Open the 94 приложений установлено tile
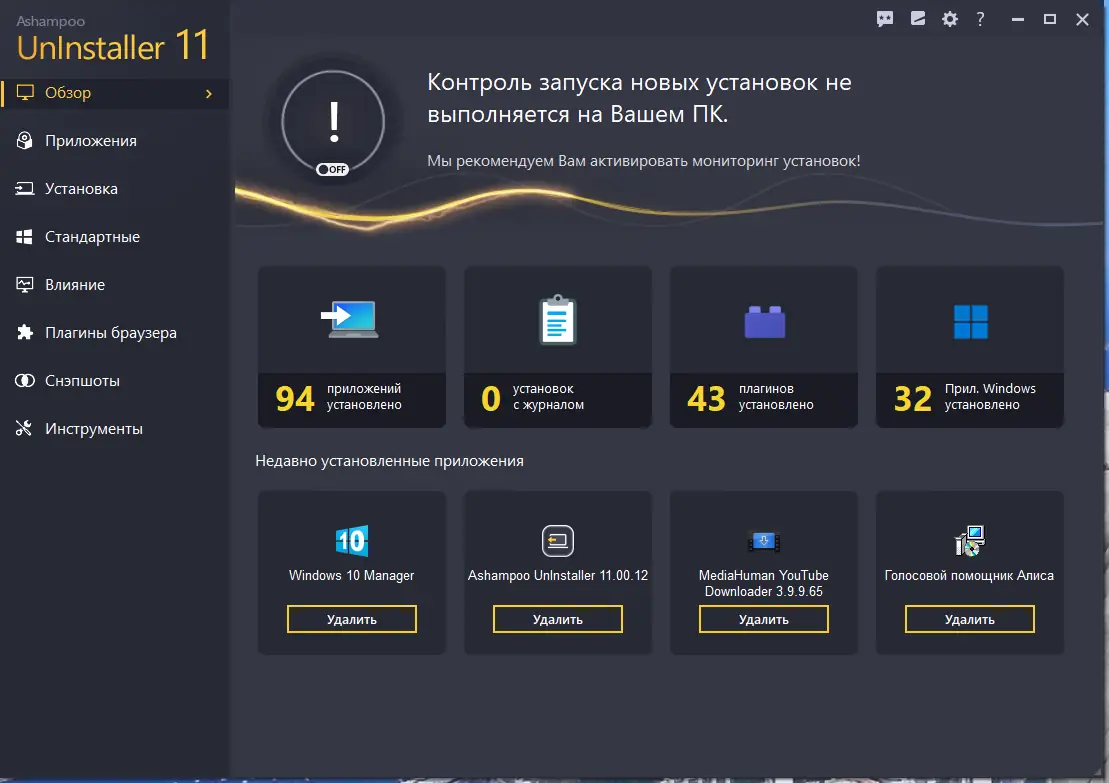 pos(352,347)
